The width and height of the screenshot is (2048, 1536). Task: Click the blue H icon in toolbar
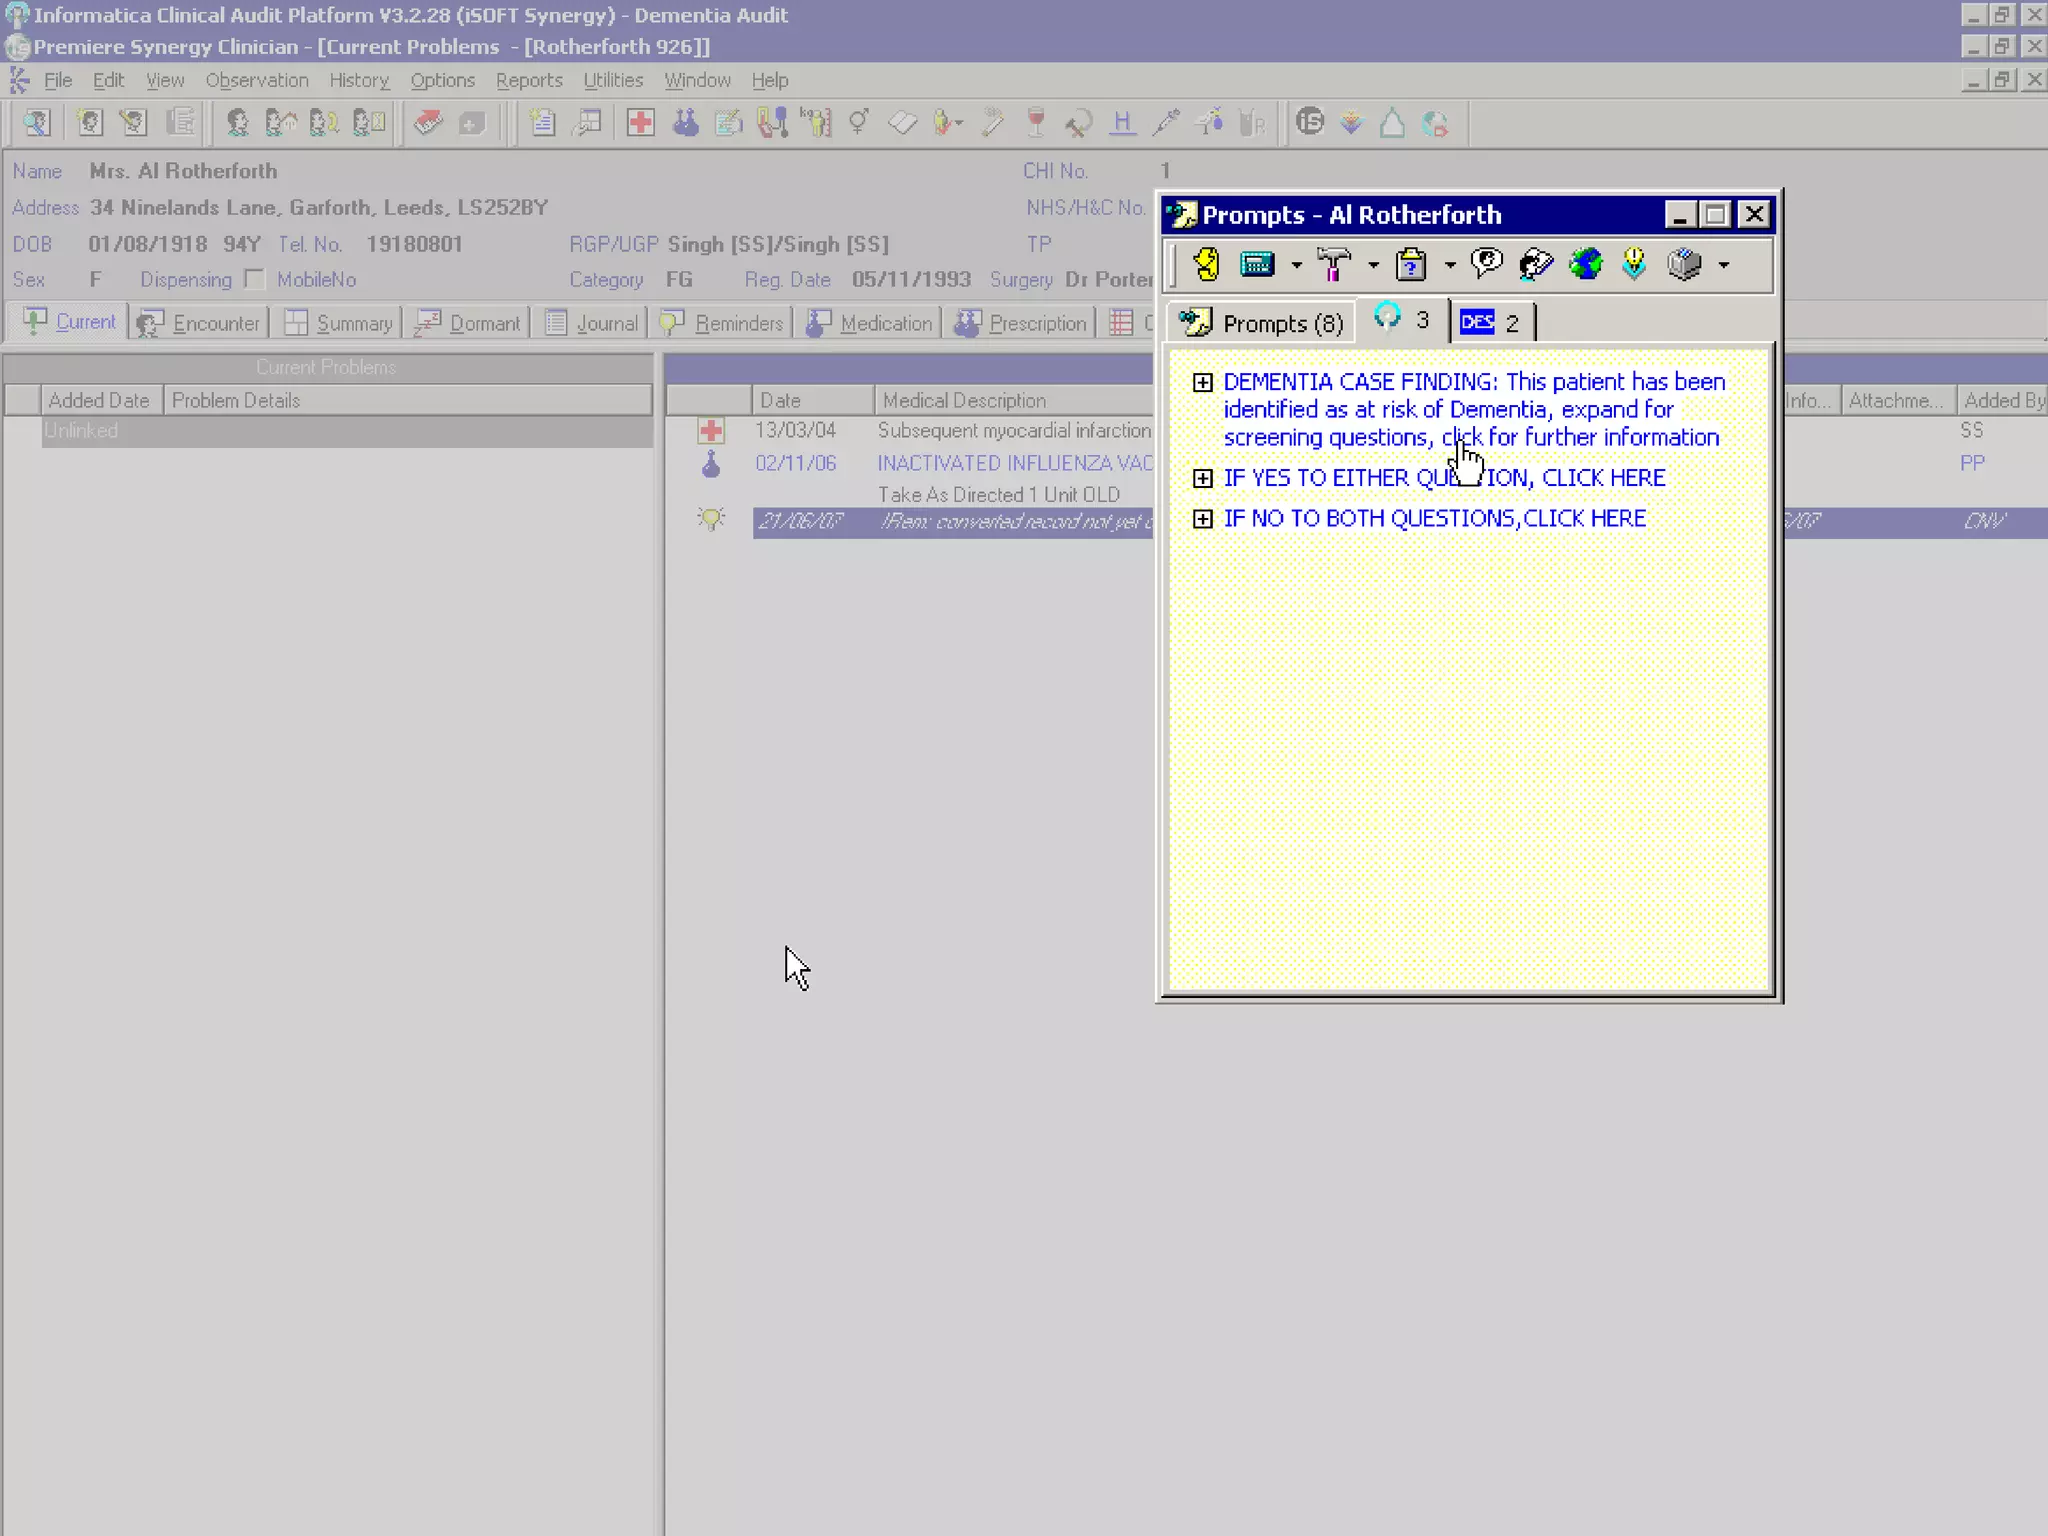coord(1122,123)
